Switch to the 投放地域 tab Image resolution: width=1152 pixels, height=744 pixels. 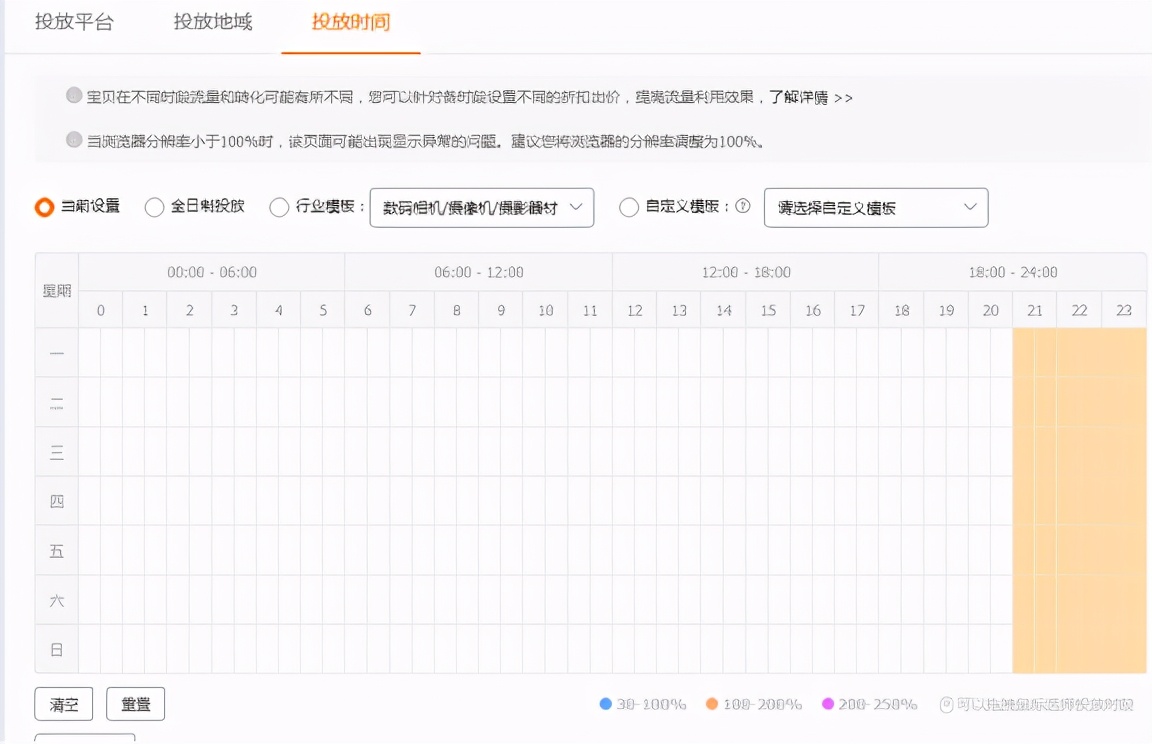pyautogui.click(x=213, y=22)
